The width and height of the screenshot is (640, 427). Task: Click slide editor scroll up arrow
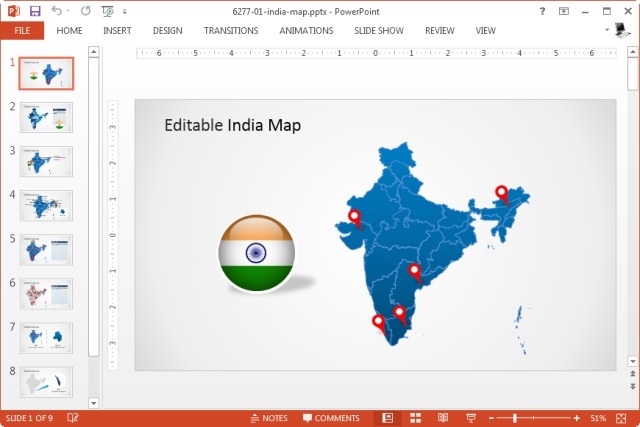(x=633, y=52)
